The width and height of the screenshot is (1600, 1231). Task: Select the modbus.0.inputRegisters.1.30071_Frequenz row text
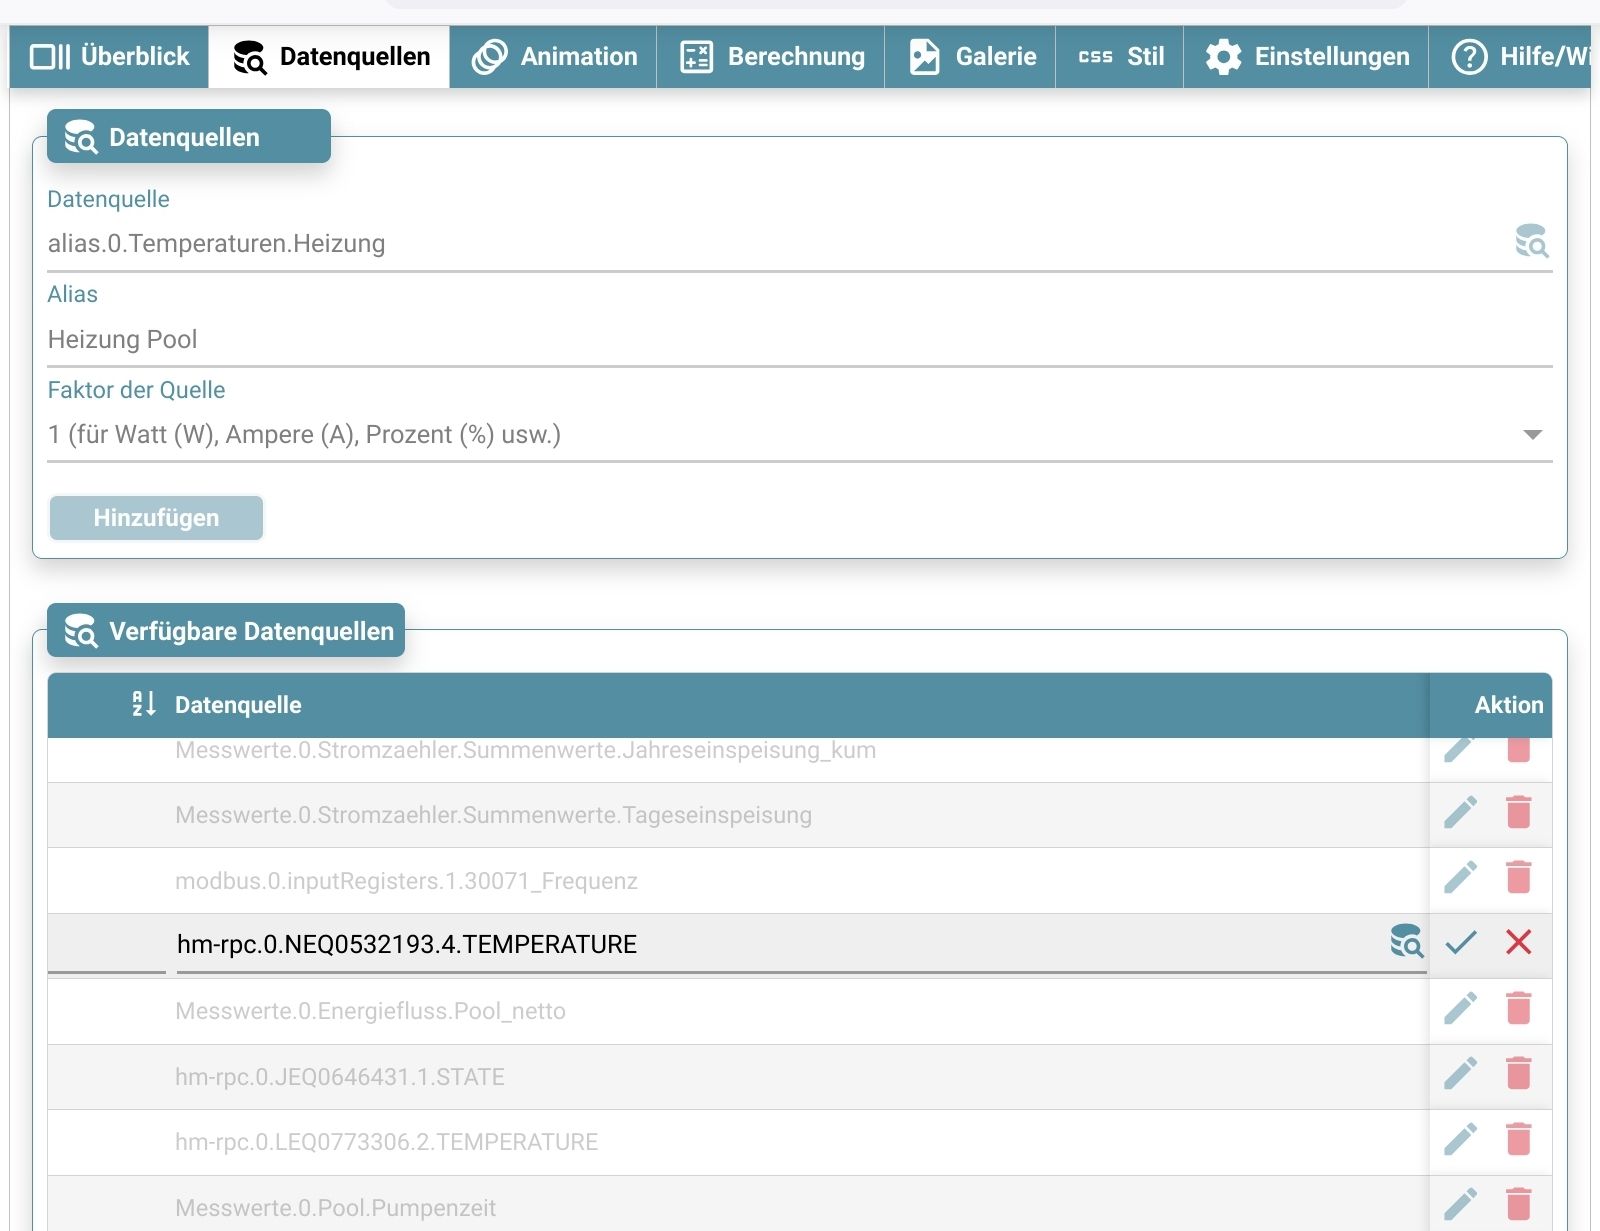(x=406, y=881)
